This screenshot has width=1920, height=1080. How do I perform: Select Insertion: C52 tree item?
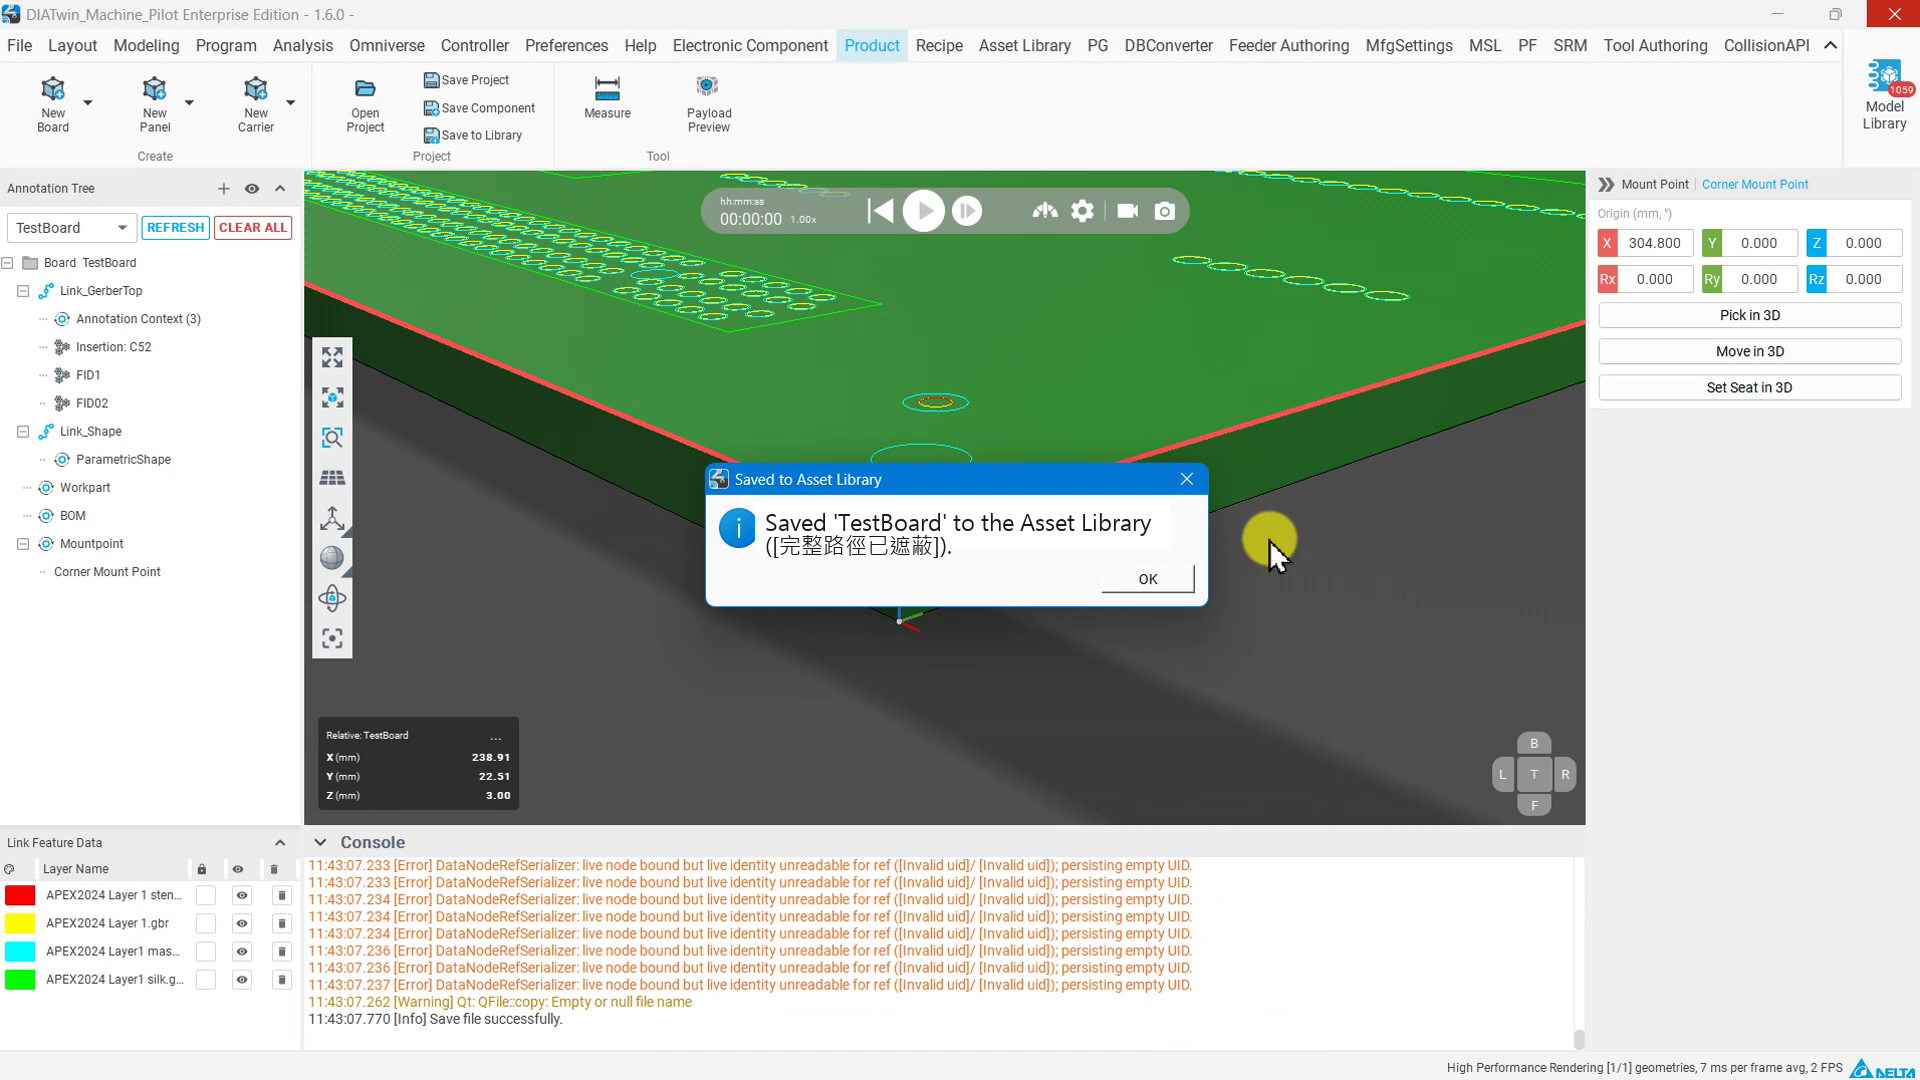pos(114,347)
